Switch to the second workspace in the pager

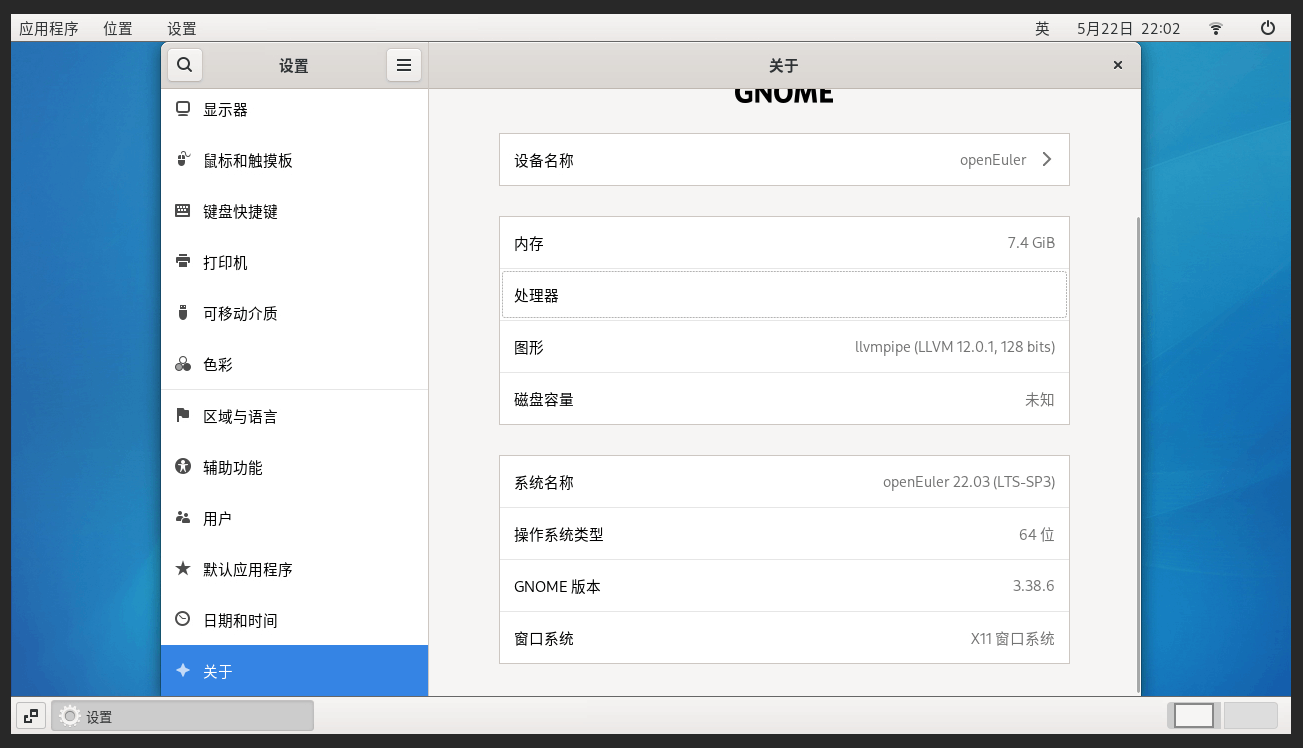coord(1250,716)
